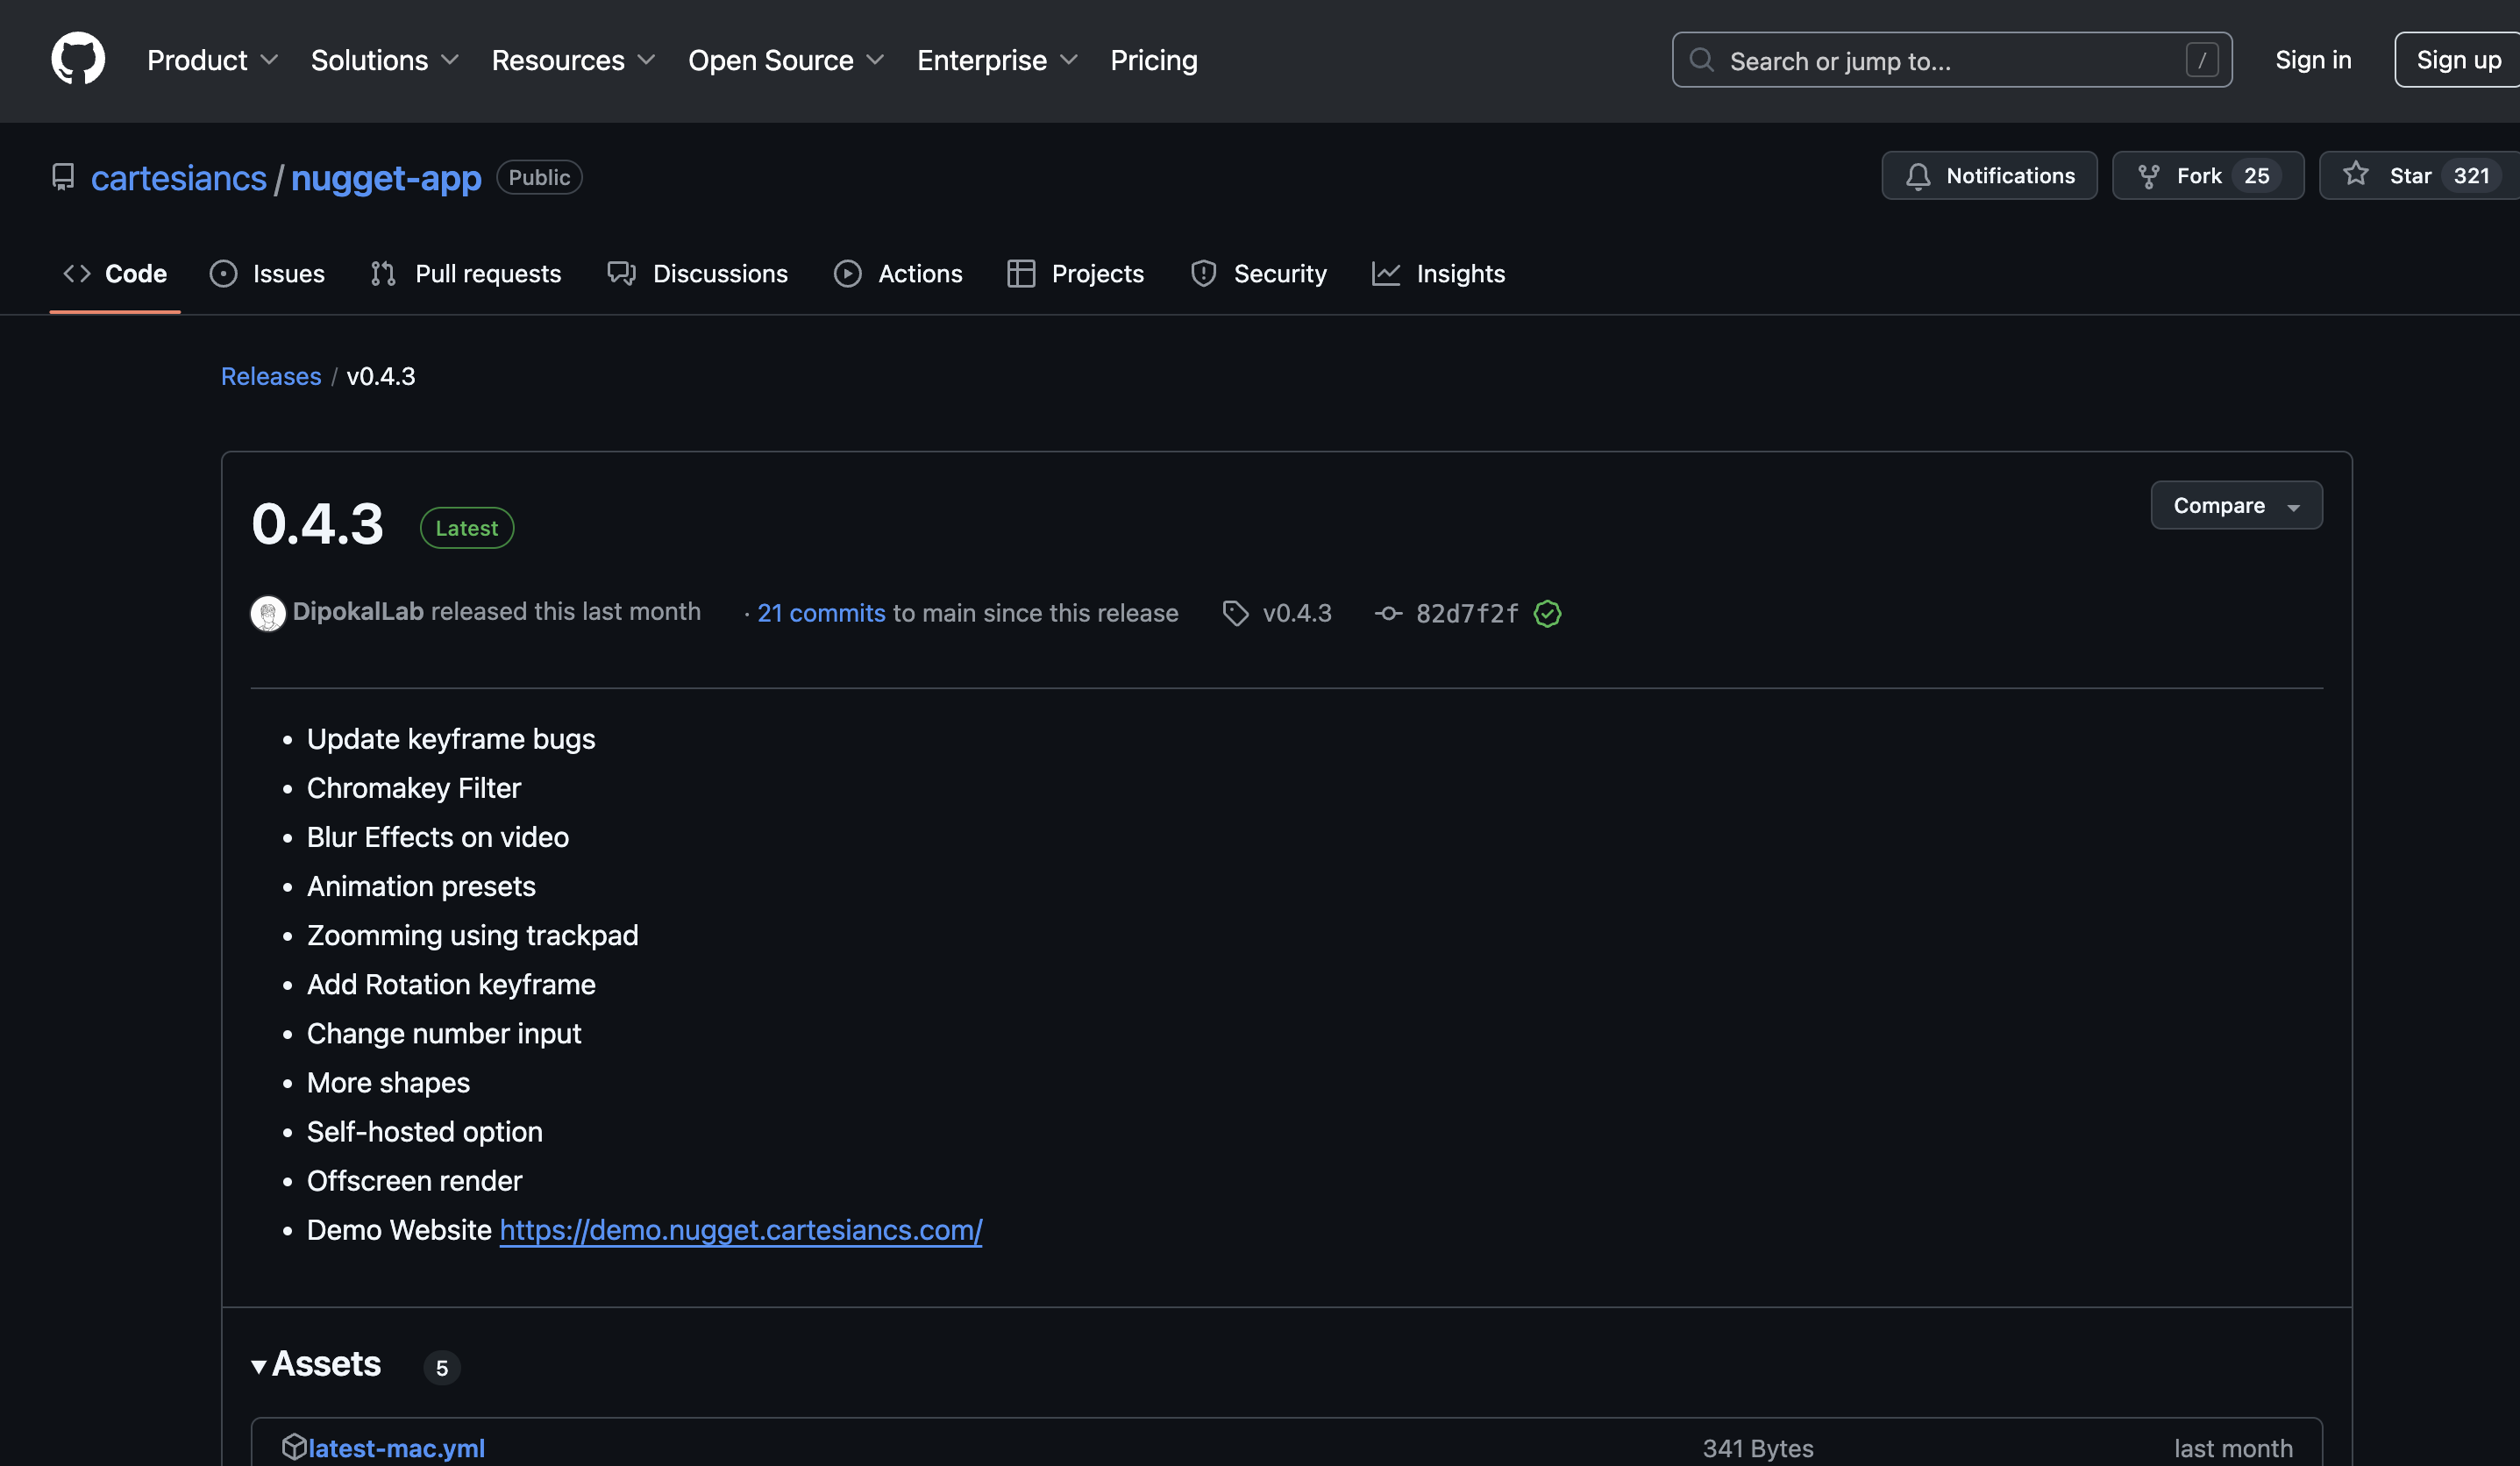This screenshot has width=2520, height=1466.
Task: Click the repository icon beside cartesiancs
Action: pos(63,177)
